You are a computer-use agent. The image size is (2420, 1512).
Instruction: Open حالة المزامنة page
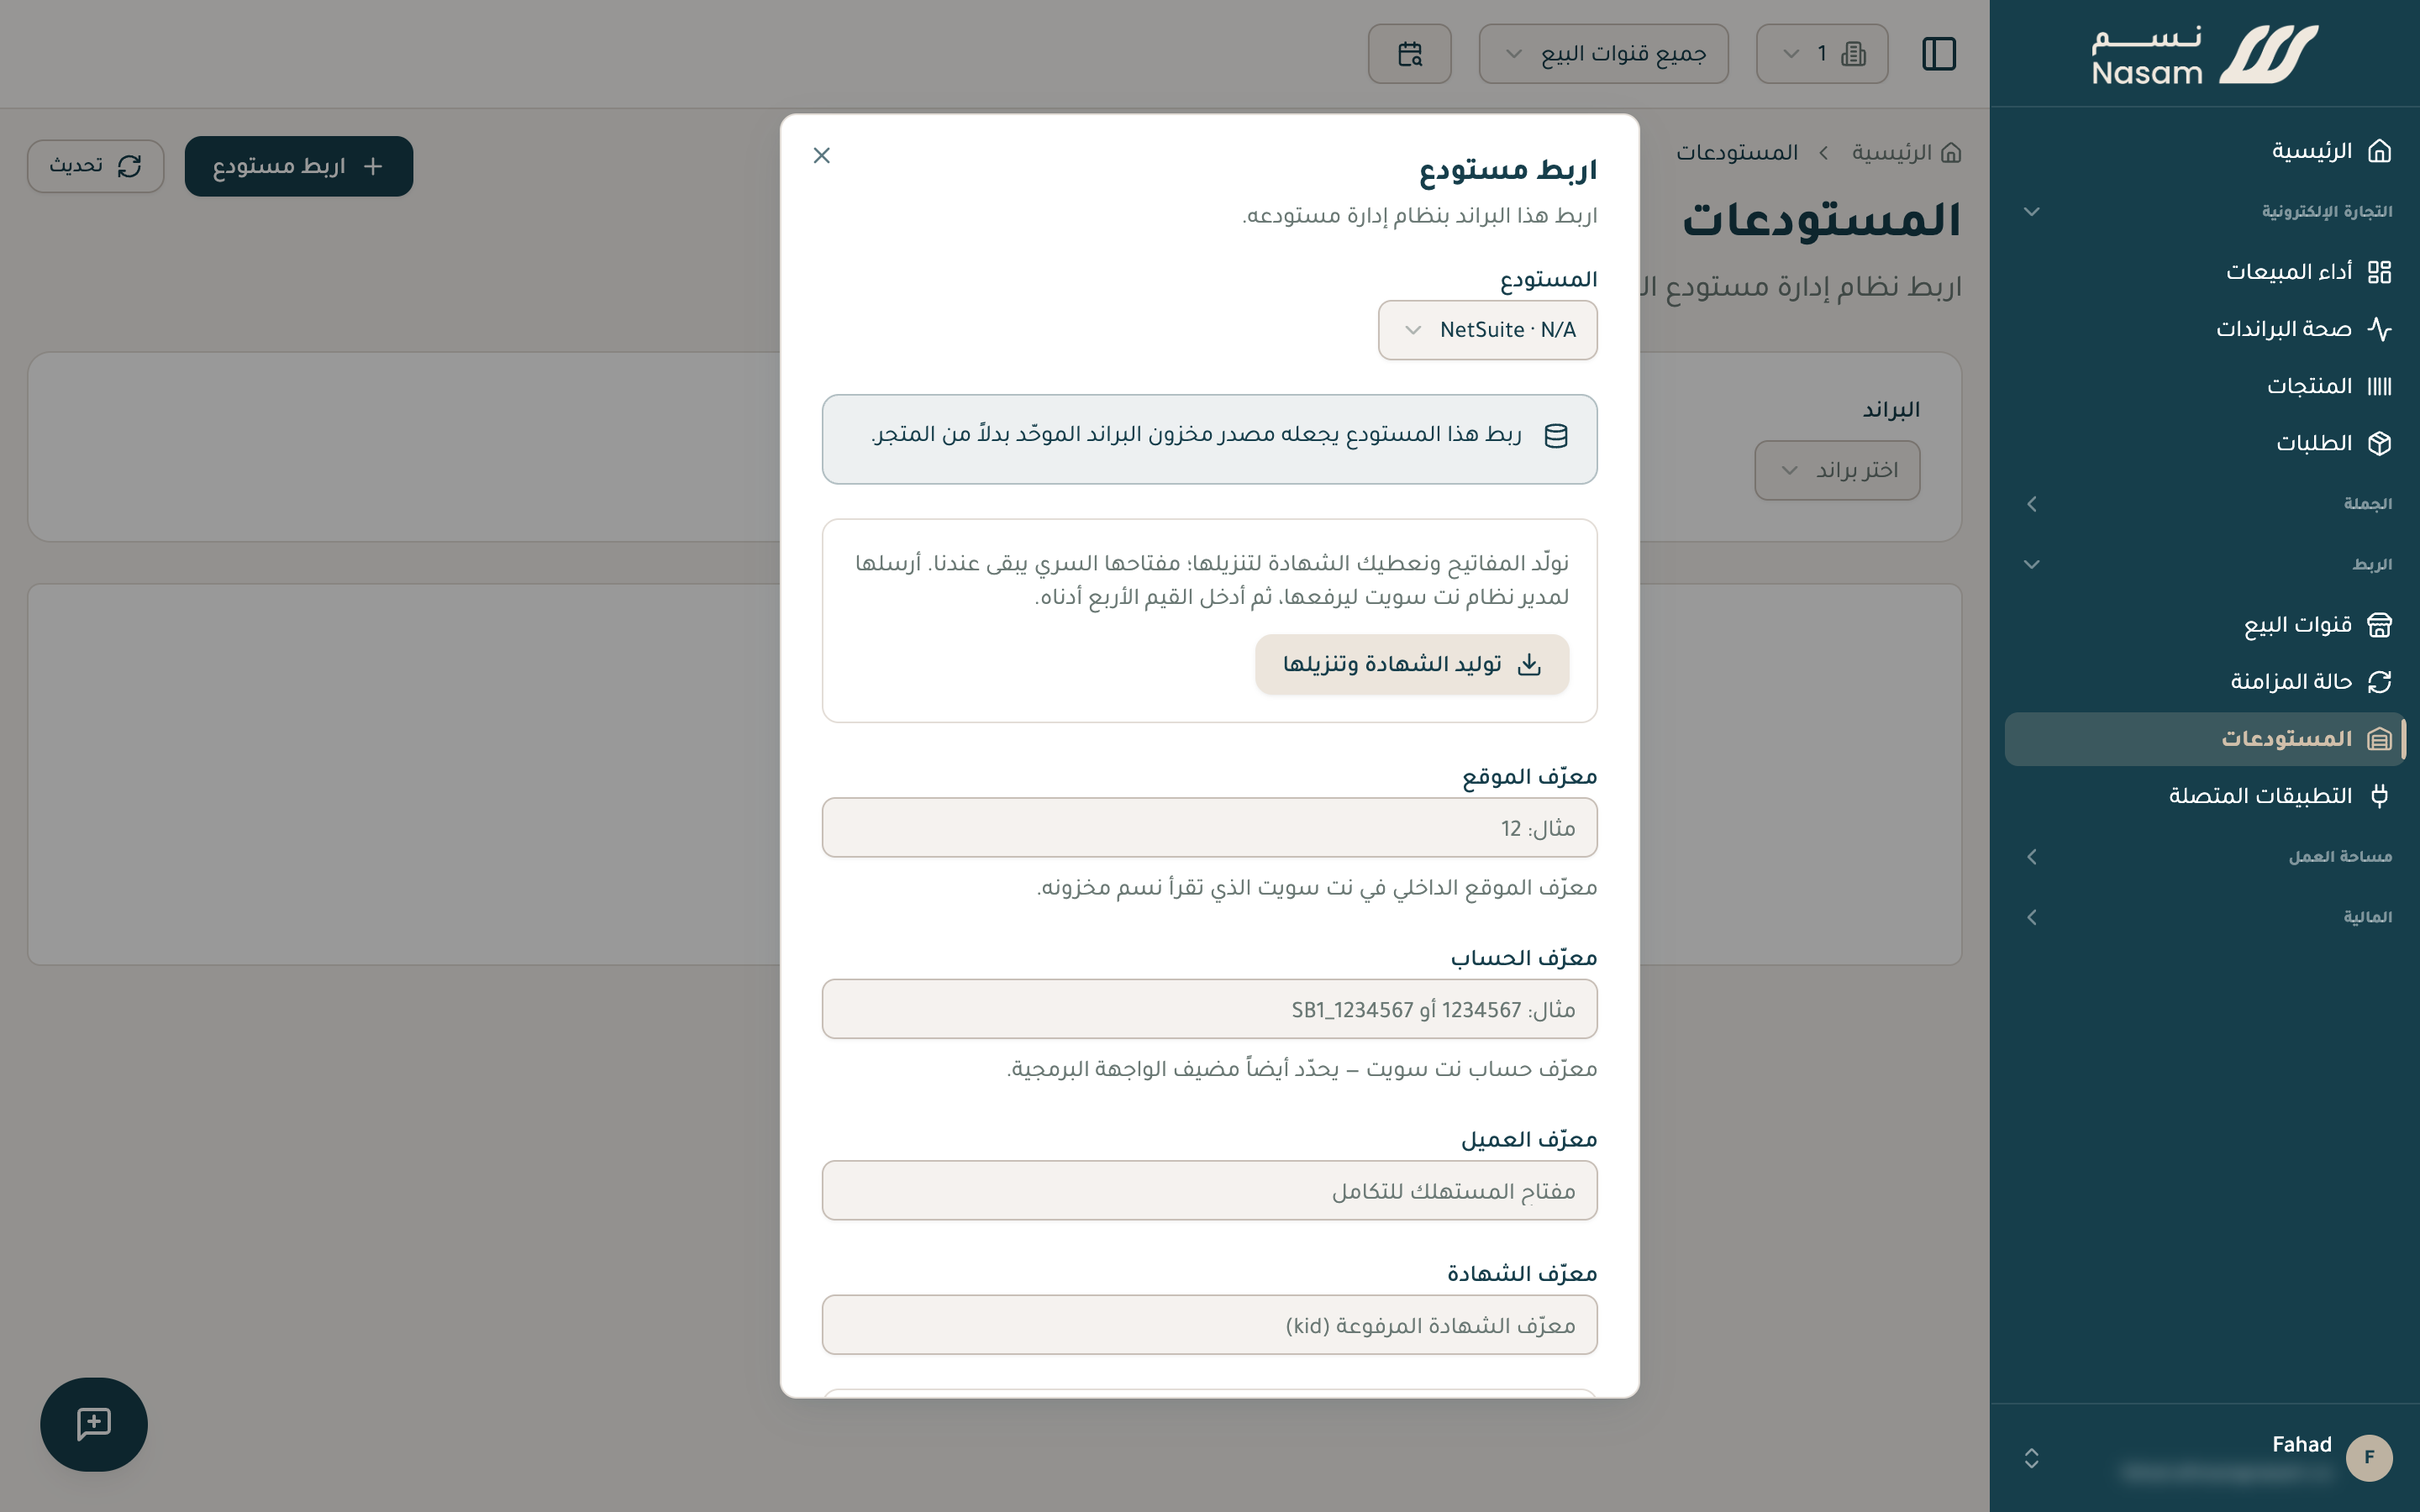click(2204, 682)
